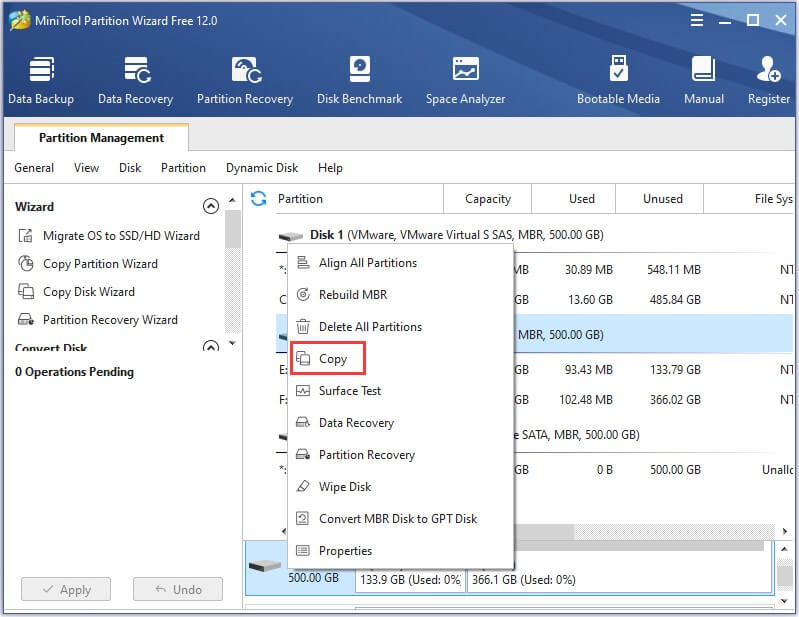799x617 pixels.
Task: Open the Manual
Action: [x=704, y=80]
